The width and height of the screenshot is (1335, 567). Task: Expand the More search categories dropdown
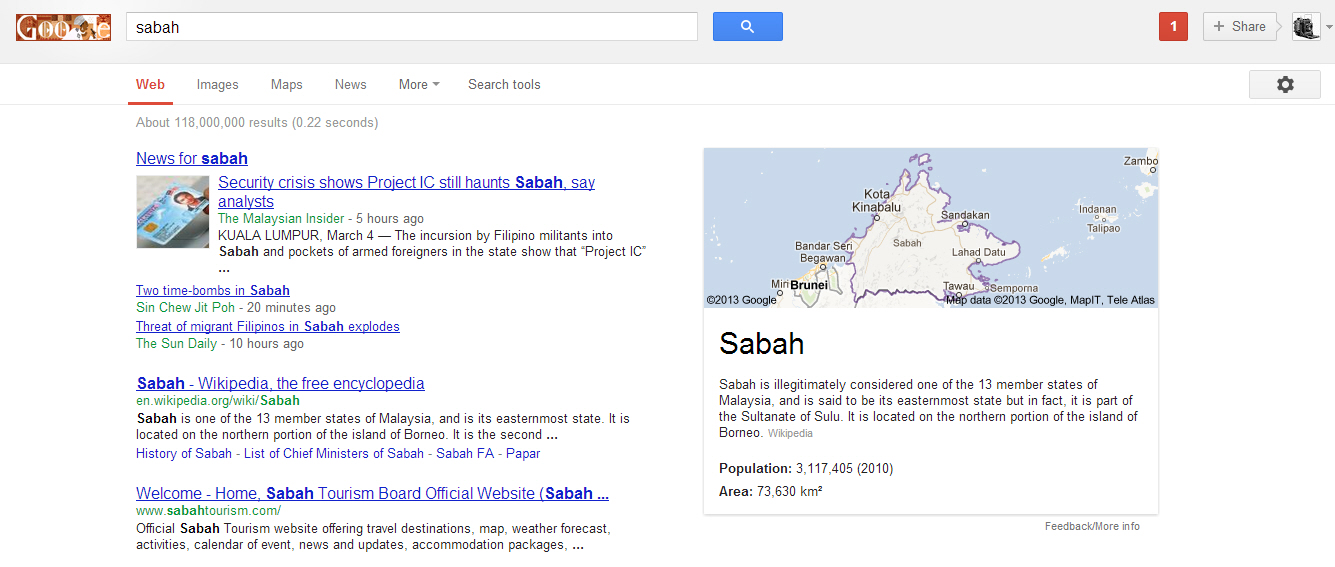click(418, 85)
